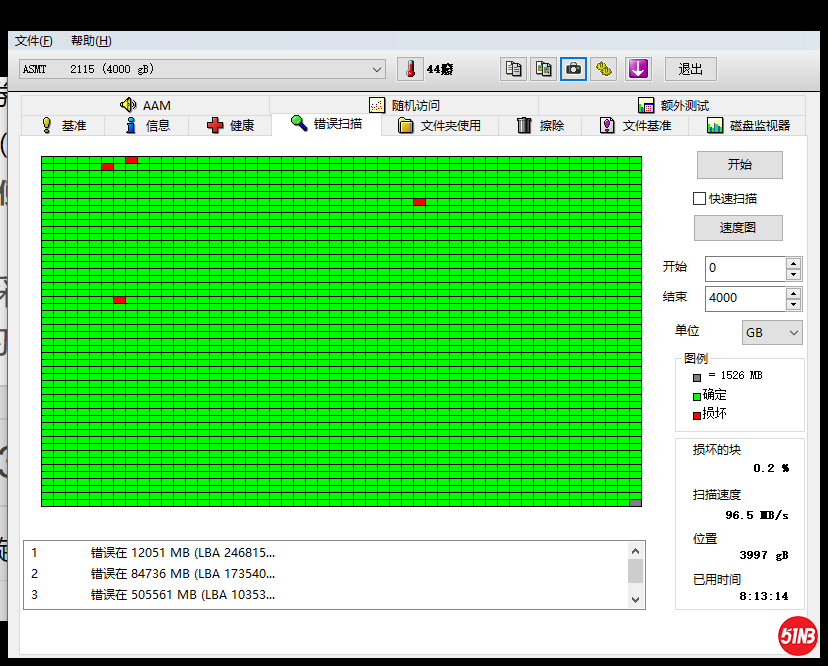Click the purple down-arrow toolbar icon
The width and height of the screenshot is (828, 666).
(x=638, y=69)
